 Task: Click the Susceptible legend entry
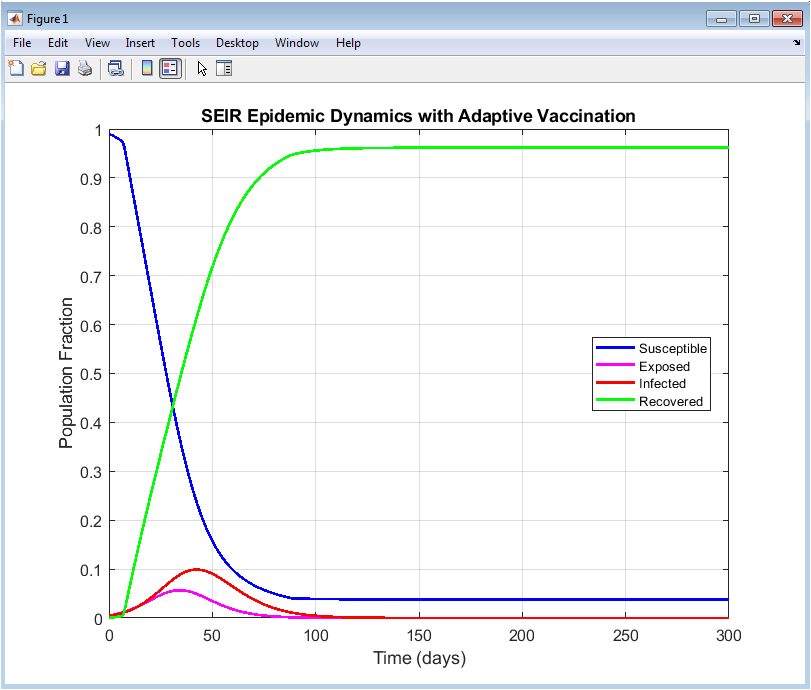[672, 348]
